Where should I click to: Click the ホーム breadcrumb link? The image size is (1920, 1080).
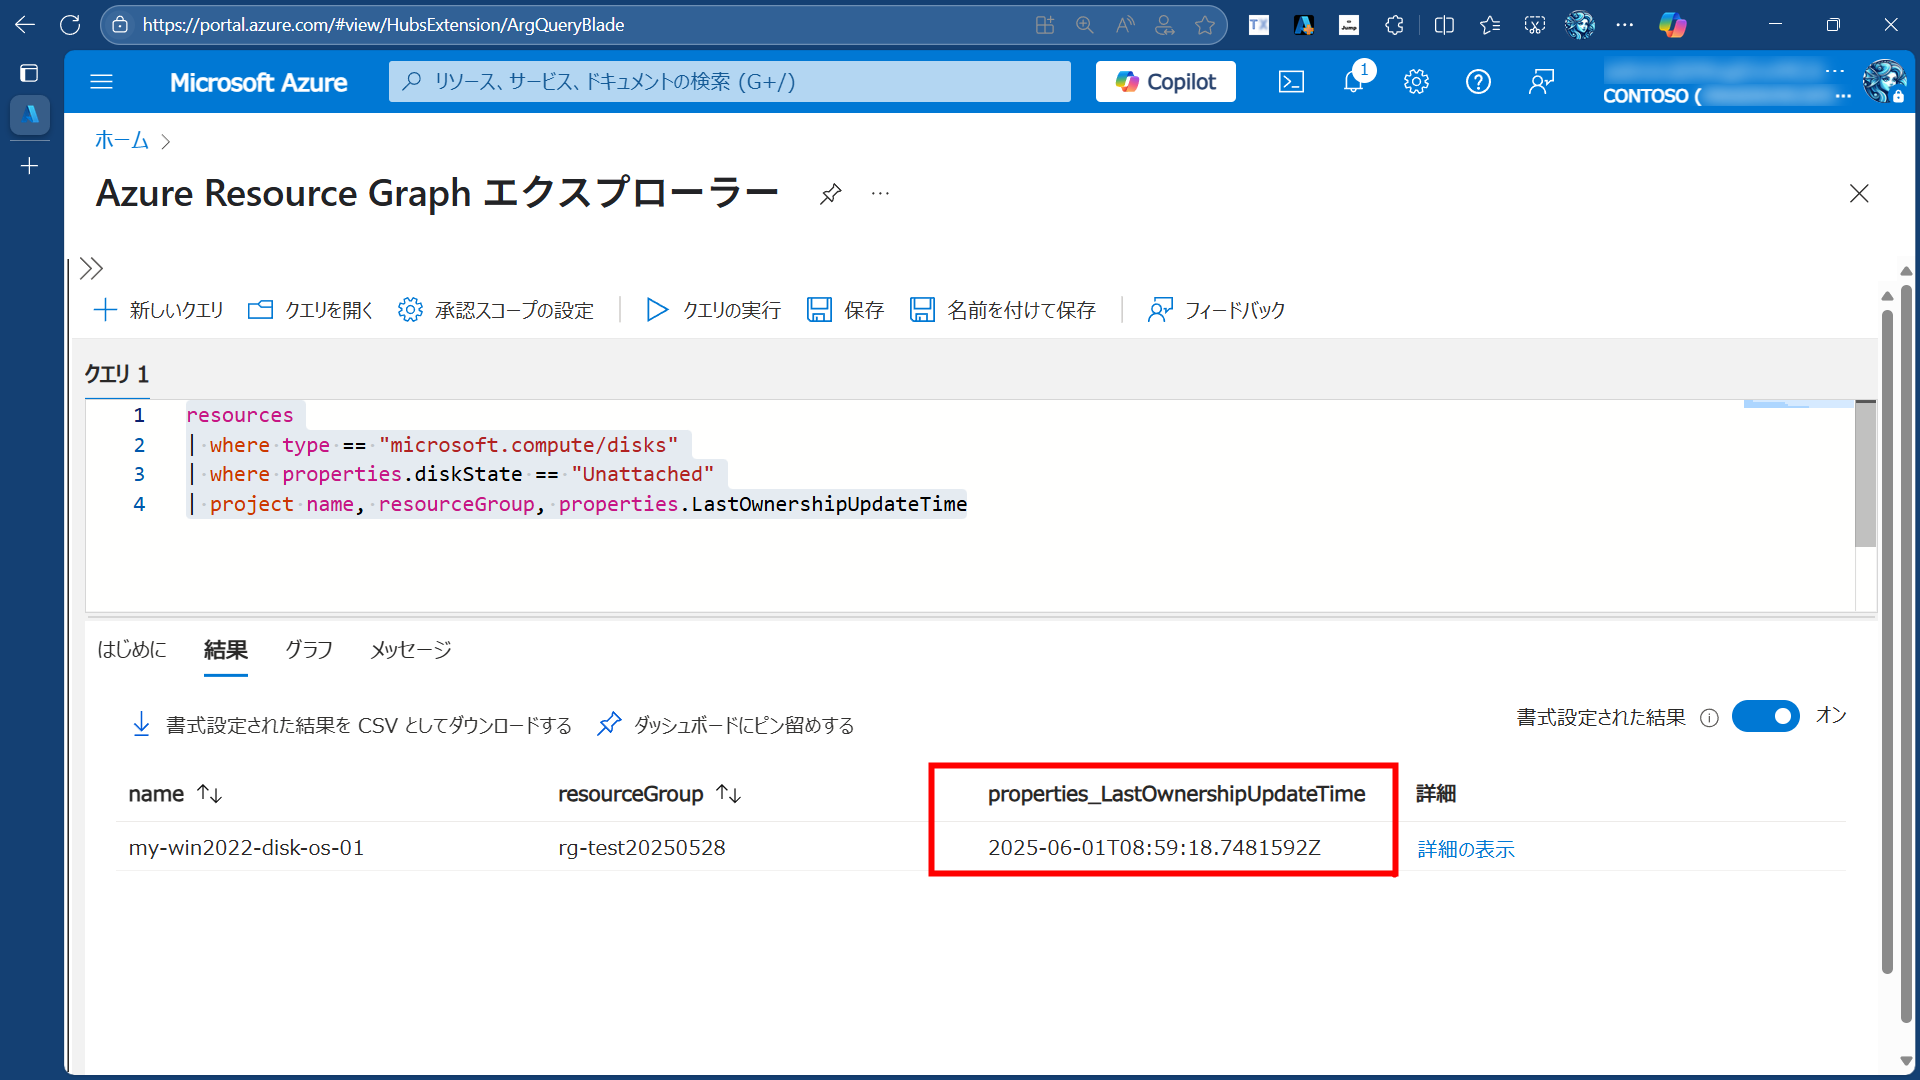coord(121,141)
